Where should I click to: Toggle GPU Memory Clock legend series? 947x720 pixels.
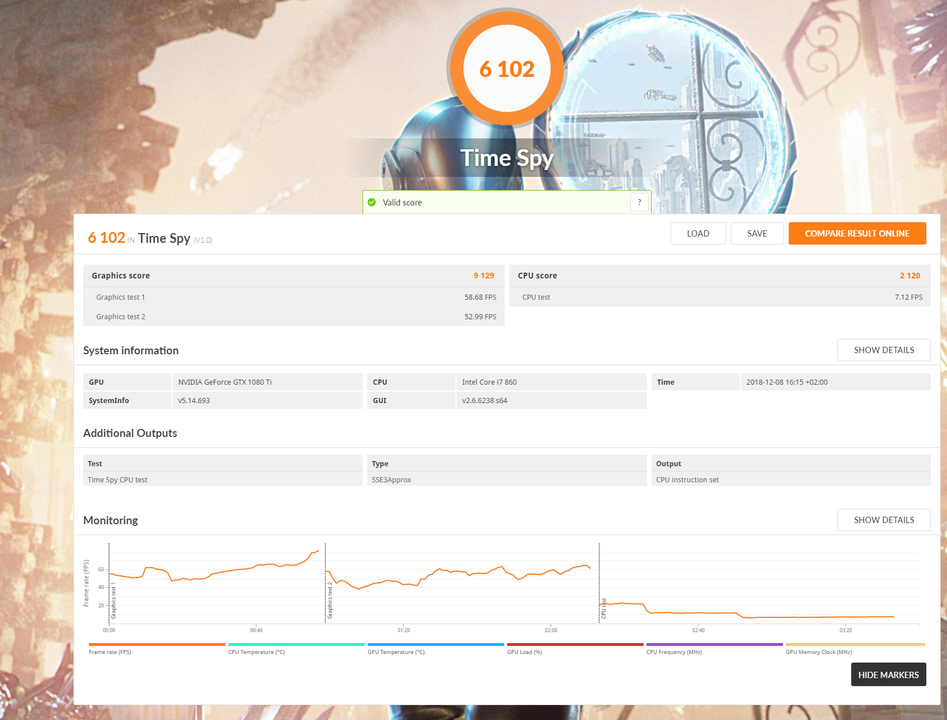pyautogui.click(x=855, y=649)
